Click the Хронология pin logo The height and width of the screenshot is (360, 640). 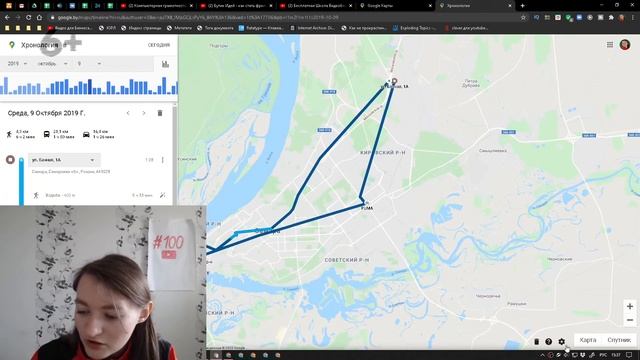click(x=12, y=45)
